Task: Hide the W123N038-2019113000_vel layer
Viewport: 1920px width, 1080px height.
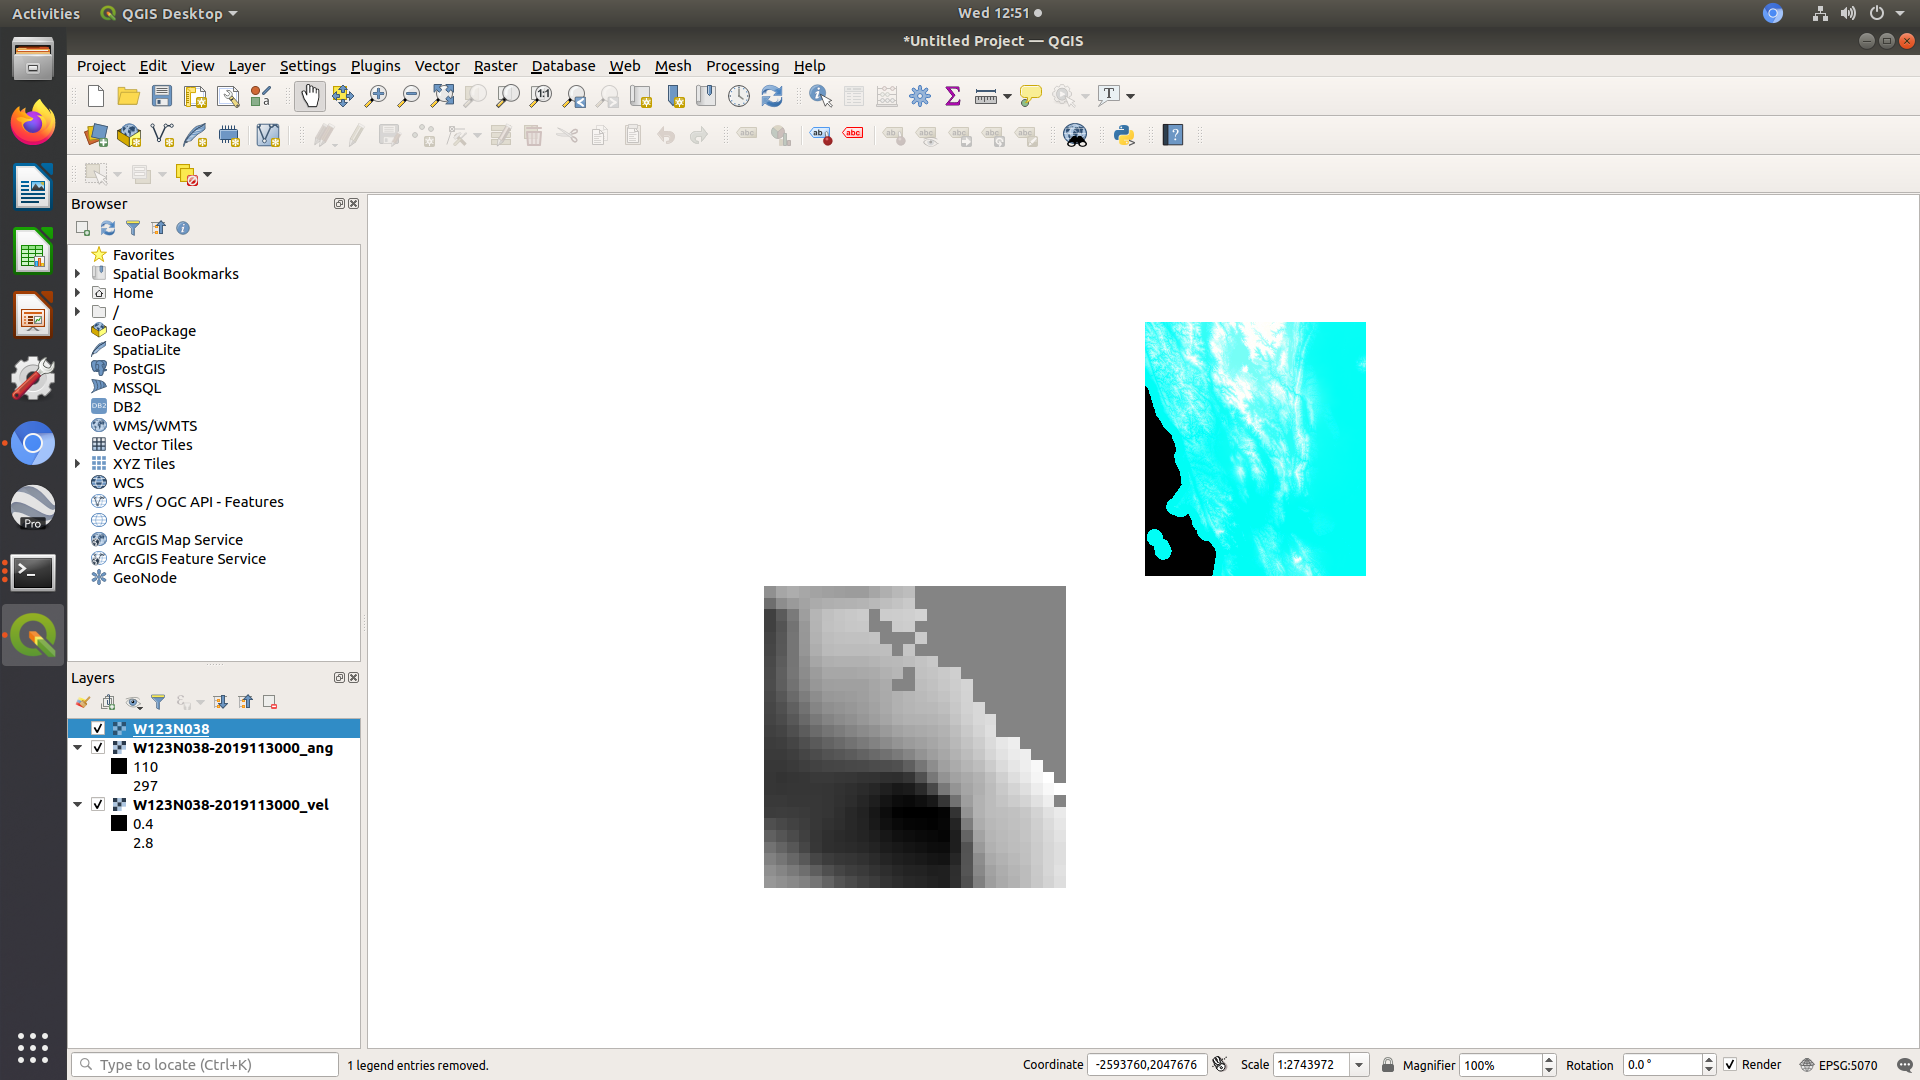Action: [98, 804]
